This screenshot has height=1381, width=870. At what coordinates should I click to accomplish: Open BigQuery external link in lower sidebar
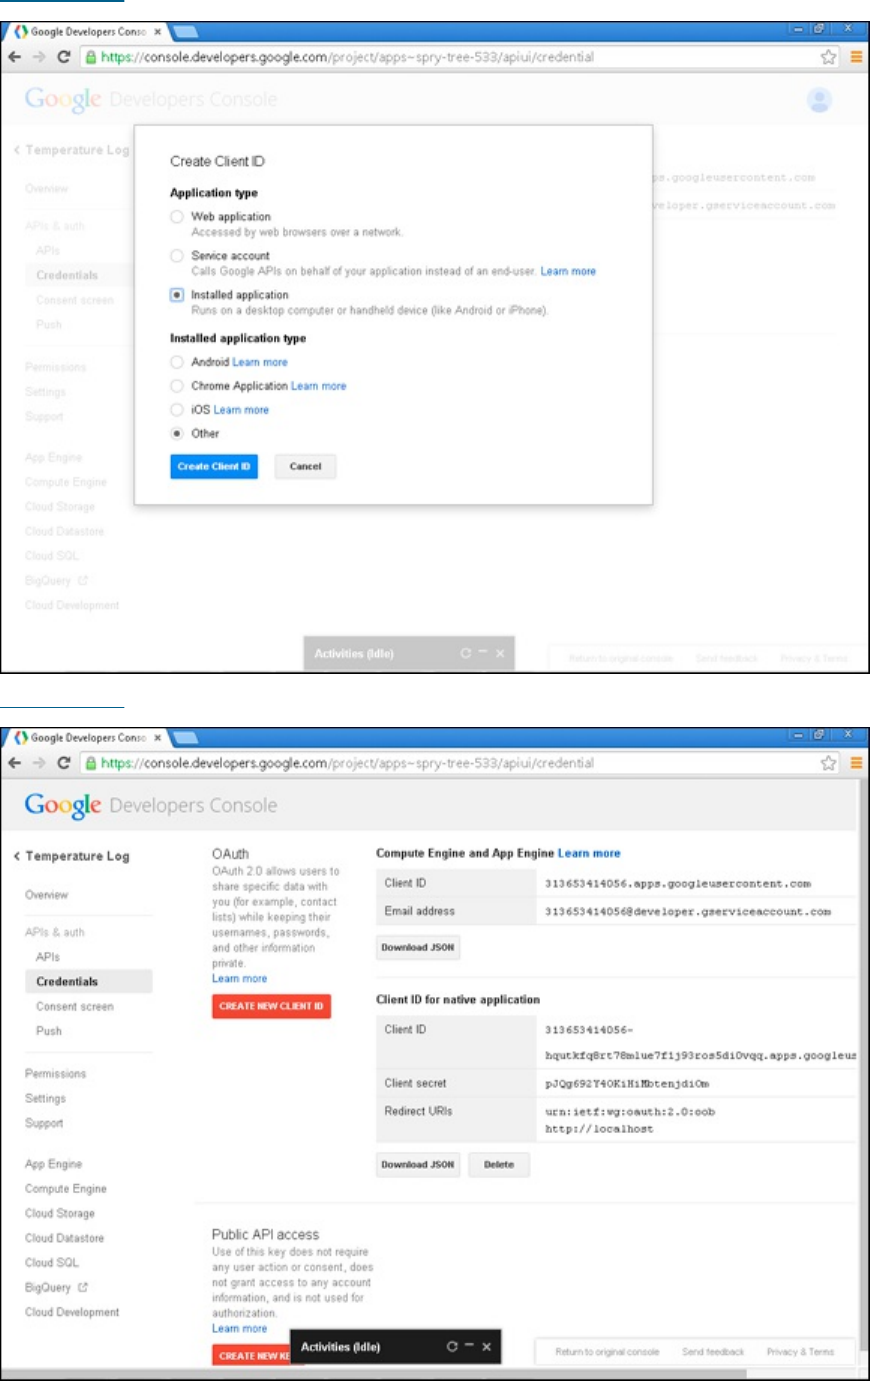57,1287
